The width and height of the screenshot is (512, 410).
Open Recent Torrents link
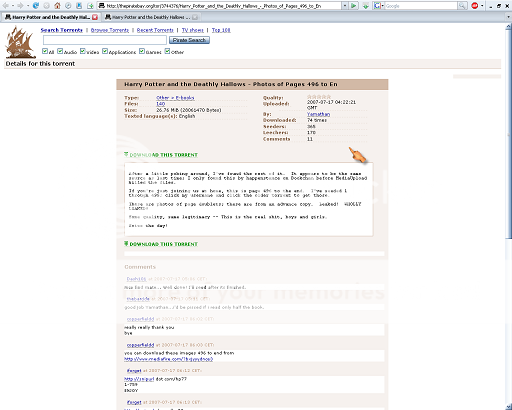coord(155,30)
